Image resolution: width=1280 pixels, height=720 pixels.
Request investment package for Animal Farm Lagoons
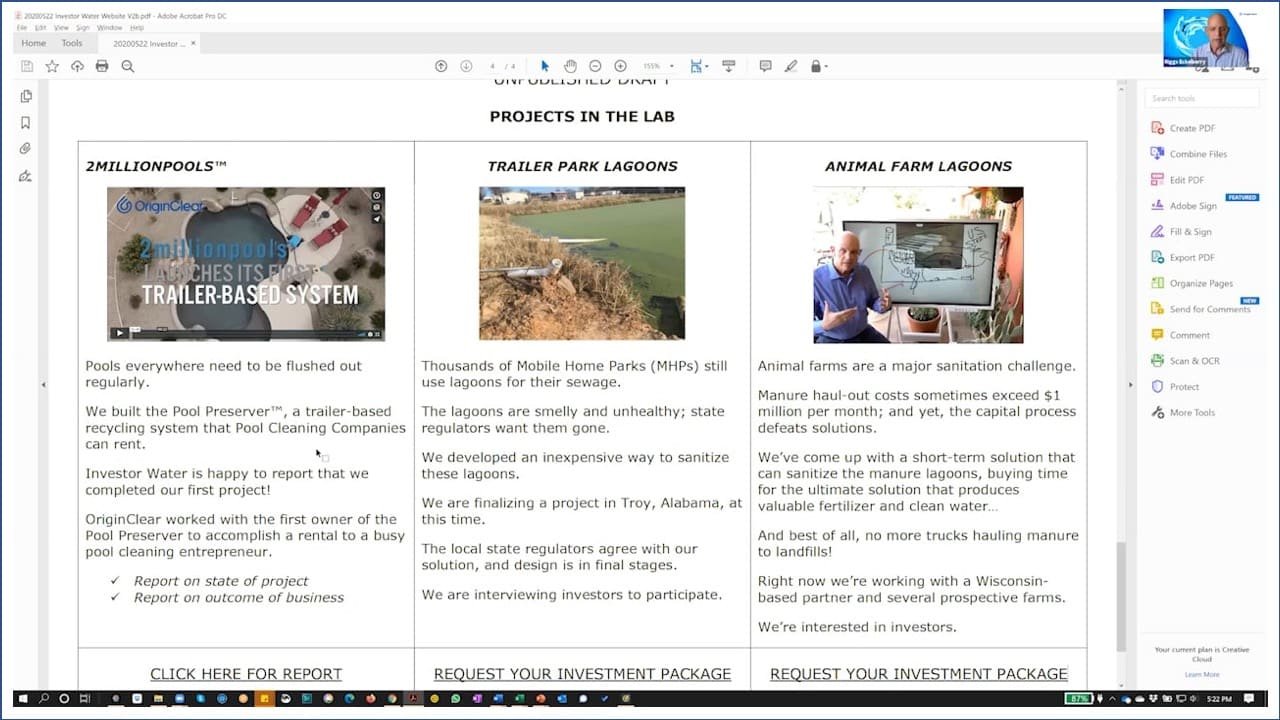pos(918,674)
